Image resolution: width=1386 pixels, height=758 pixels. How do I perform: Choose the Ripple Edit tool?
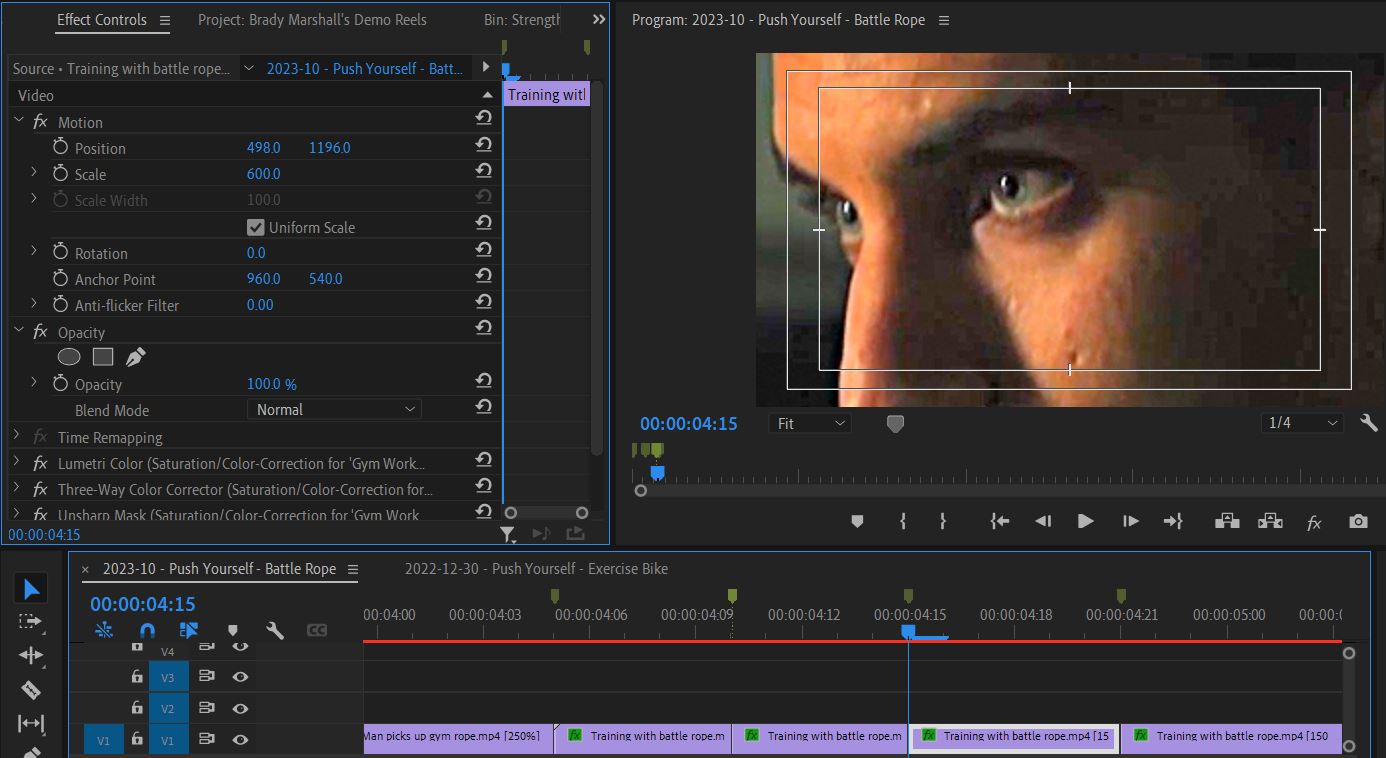31,655
